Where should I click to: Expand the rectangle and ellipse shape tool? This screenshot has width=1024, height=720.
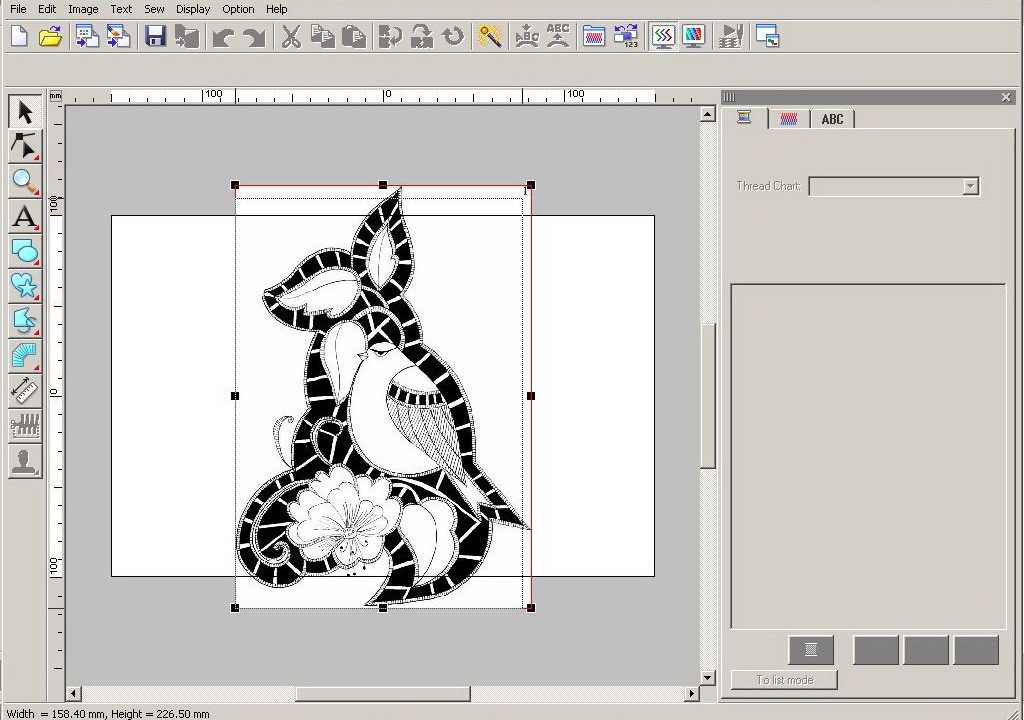pyautogui.click(x=24, y=251)
